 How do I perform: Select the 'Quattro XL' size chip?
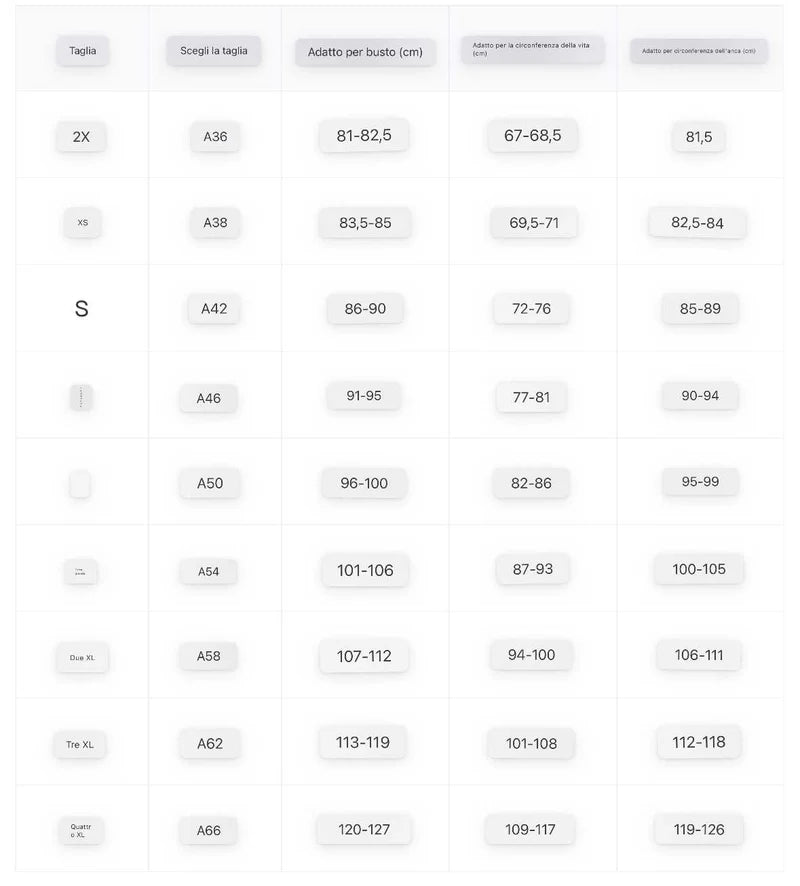click(81, 830)
